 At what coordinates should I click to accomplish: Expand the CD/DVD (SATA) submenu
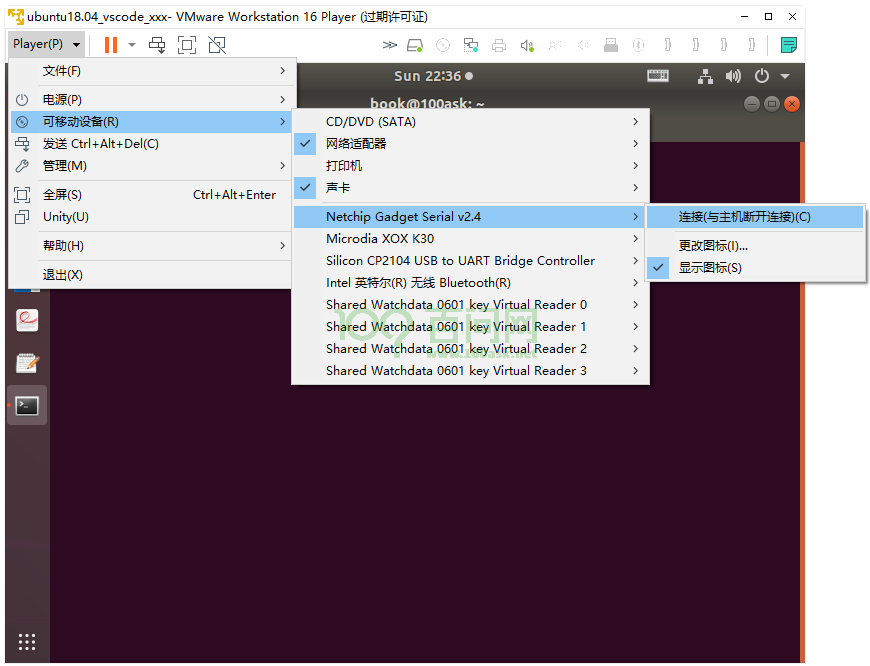[471, 122]
